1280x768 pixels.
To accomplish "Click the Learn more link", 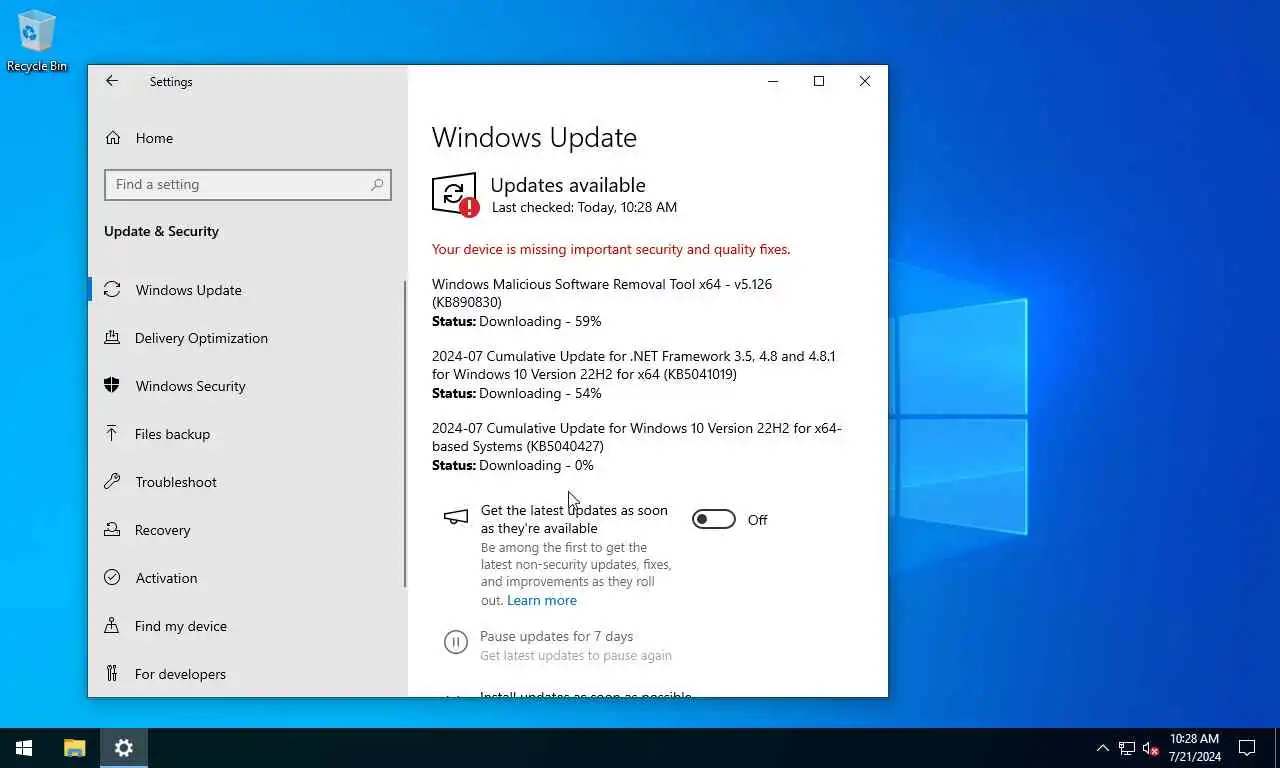I will point(542,601).
